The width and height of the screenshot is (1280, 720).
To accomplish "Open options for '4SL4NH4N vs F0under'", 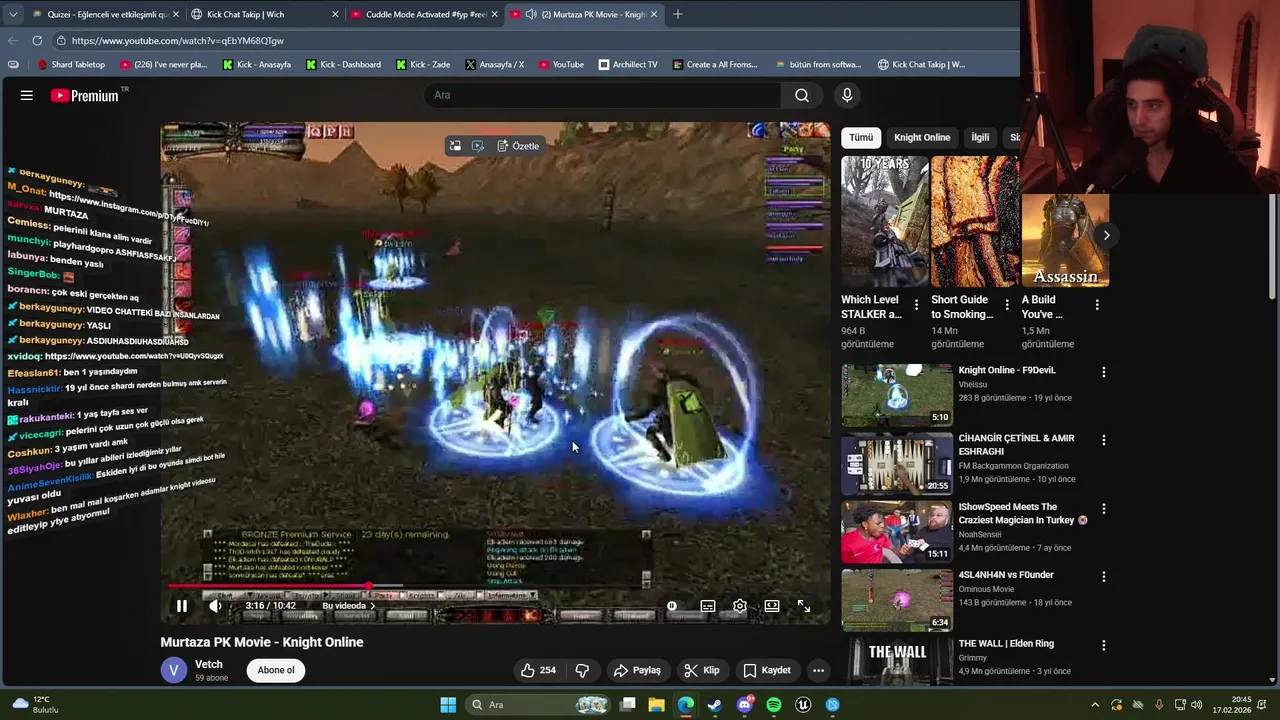I will click(x=1104, y=577).
